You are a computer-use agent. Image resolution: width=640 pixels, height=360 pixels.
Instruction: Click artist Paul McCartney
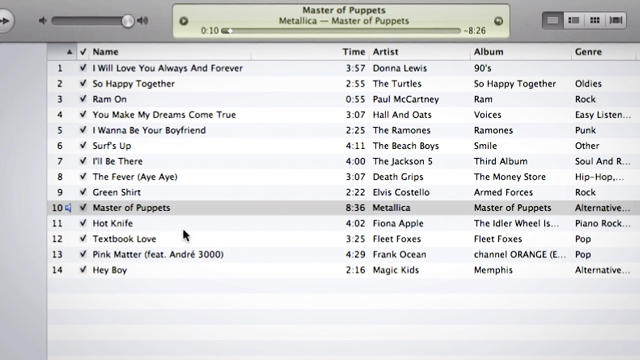coord(406,99)
